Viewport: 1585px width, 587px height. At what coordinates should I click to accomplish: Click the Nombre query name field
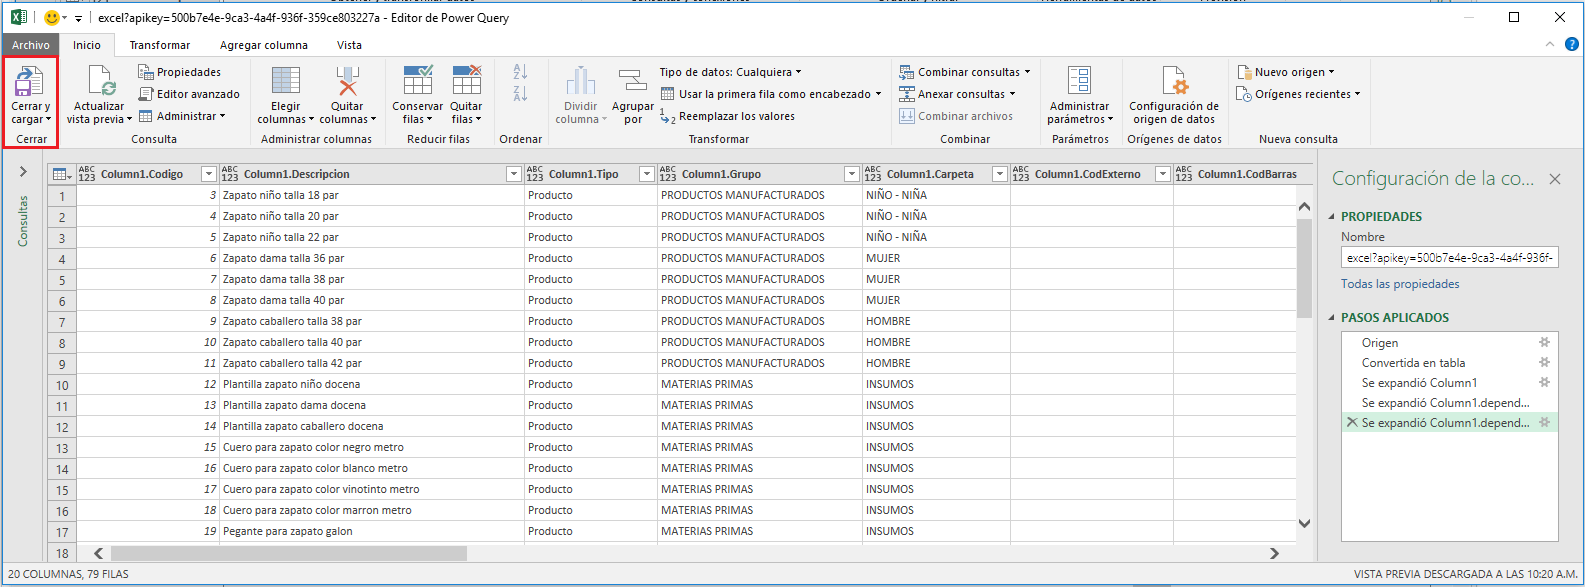[x=1449, y=258]
